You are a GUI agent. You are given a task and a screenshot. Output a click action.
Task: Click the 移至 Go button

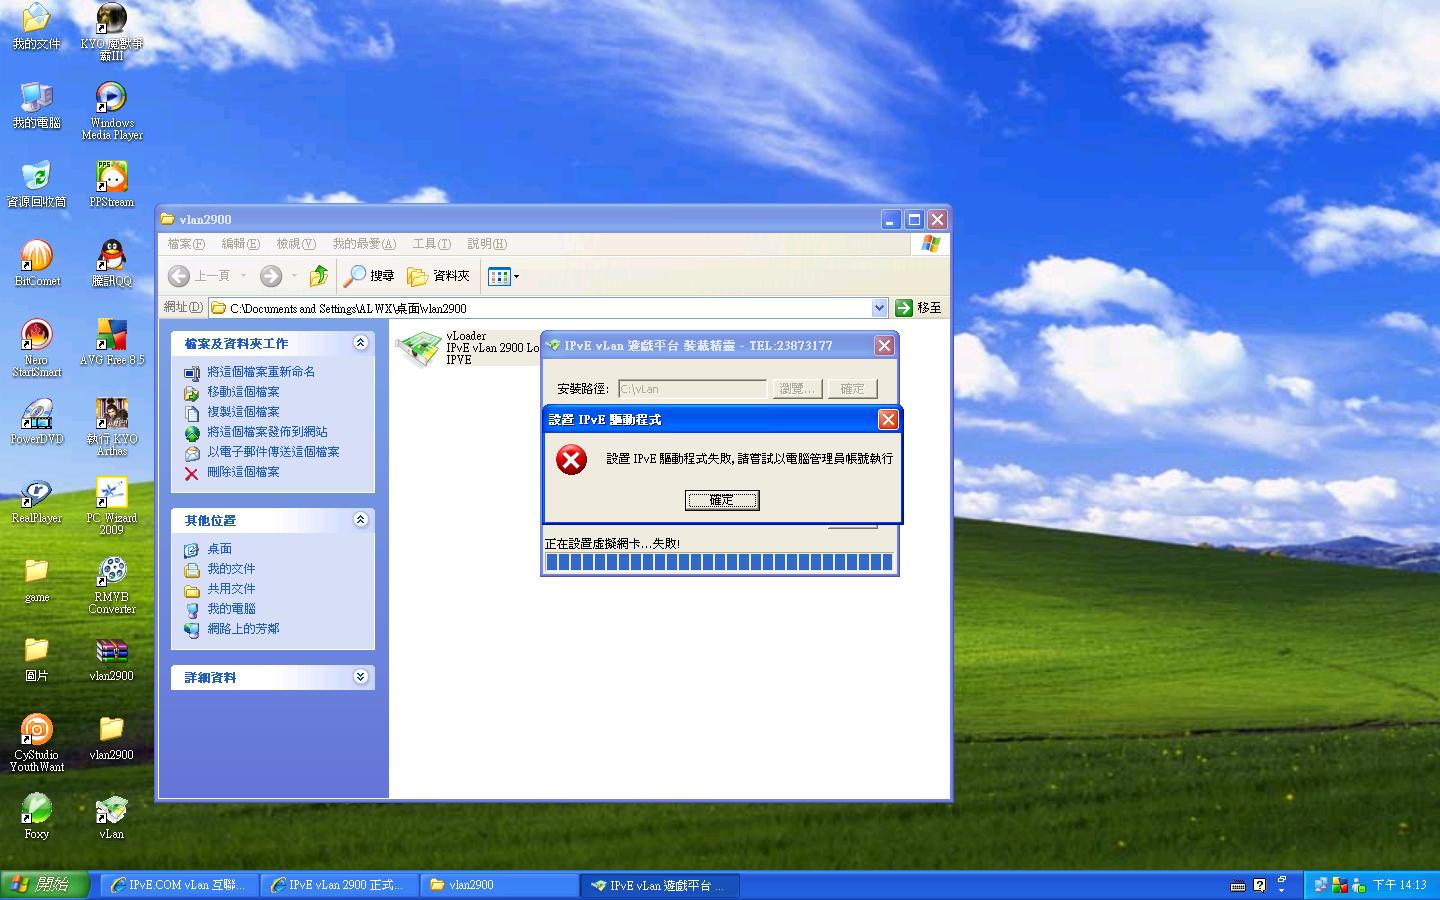tap(918, 308)
